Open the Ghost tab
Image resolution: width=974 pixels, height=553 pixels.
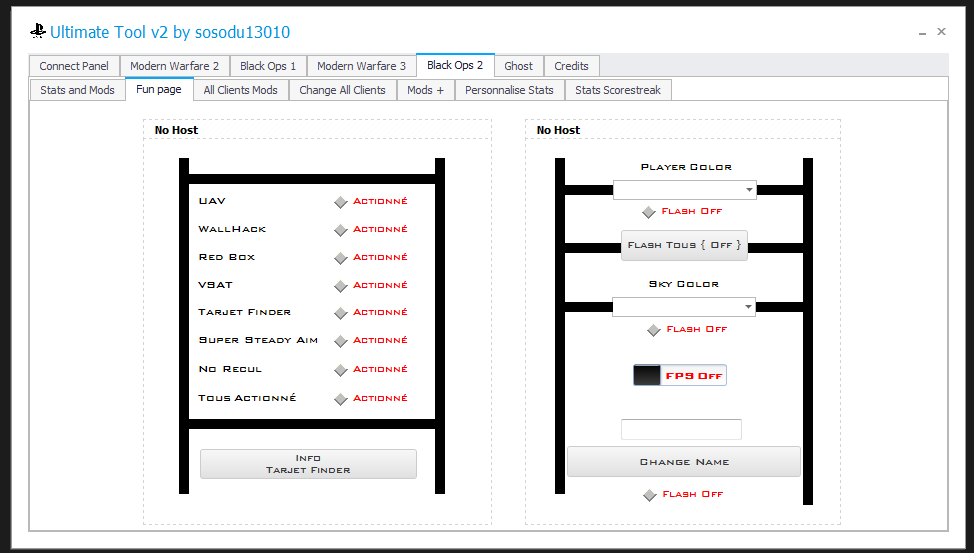(x=519, y=66)
